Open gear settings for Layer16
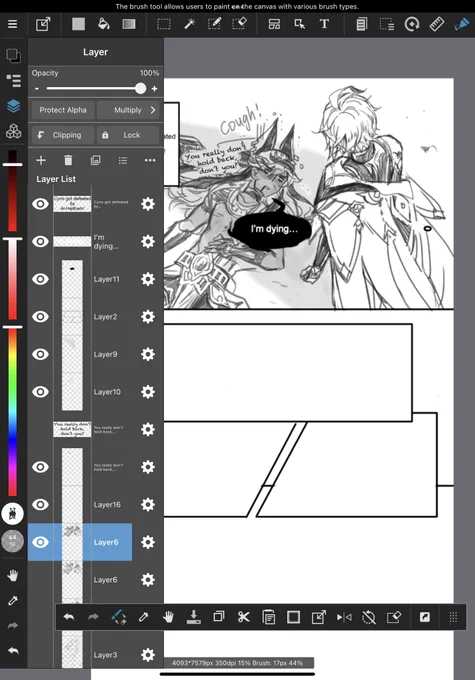 point(148,504)
